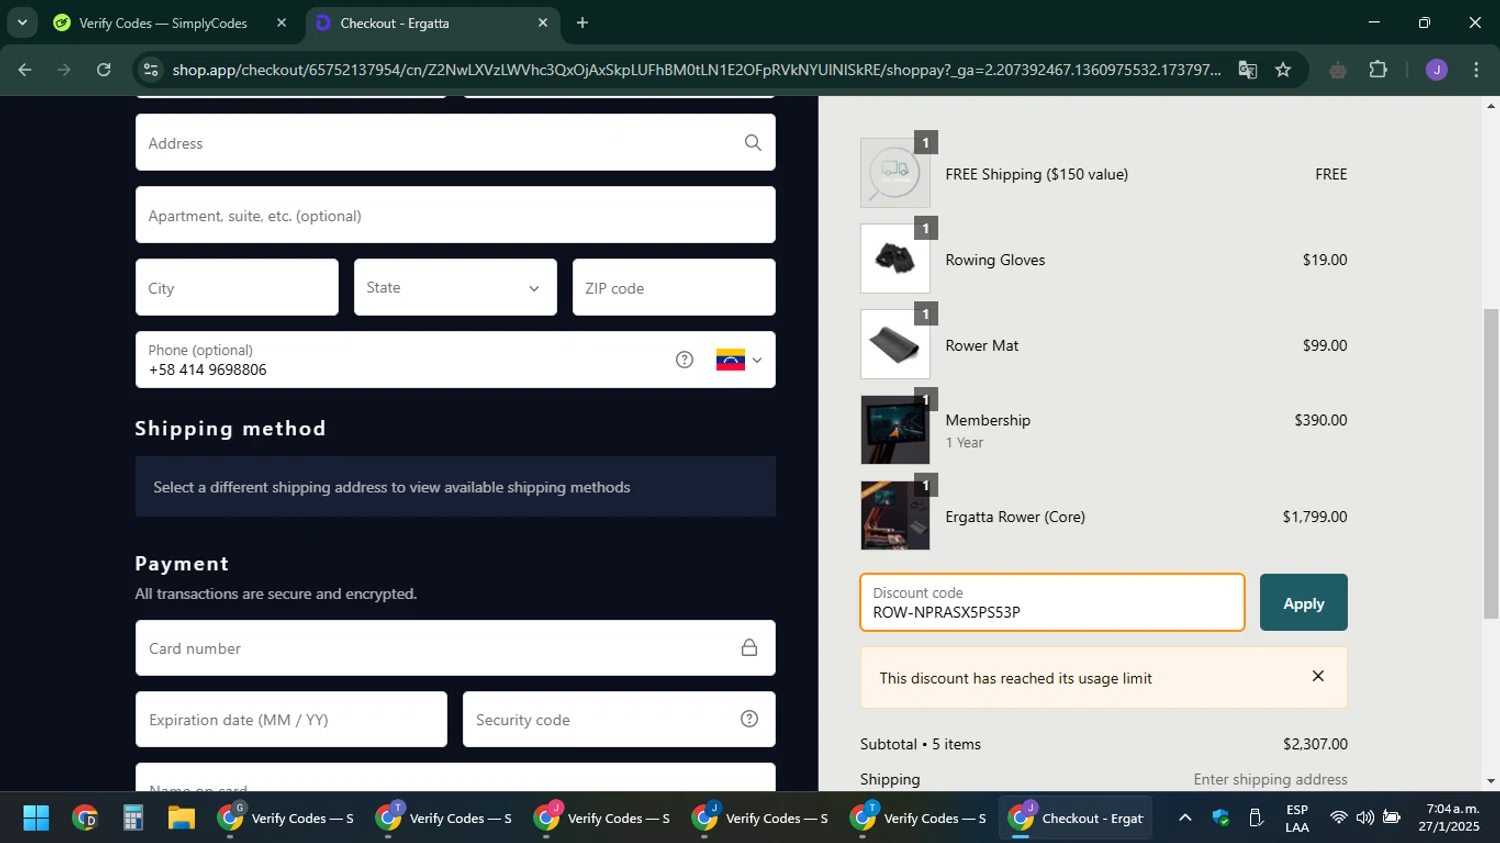The height and width of the screenshot is (843, 1500).
Task: Open the security code help icon
Action: point(749,719)
